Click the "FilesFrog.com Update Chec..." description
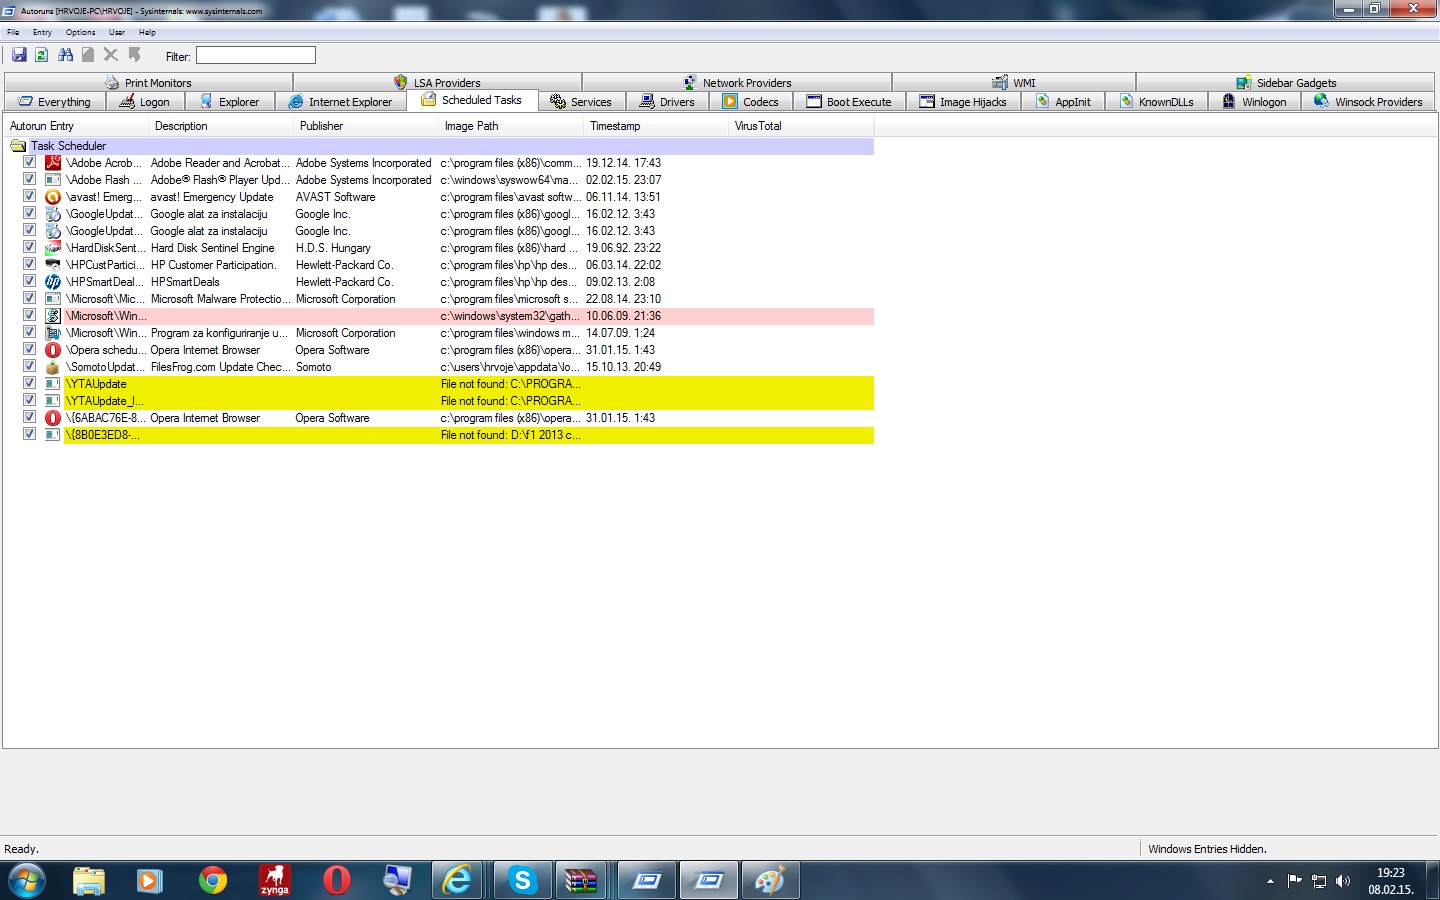 coord(220,367)
